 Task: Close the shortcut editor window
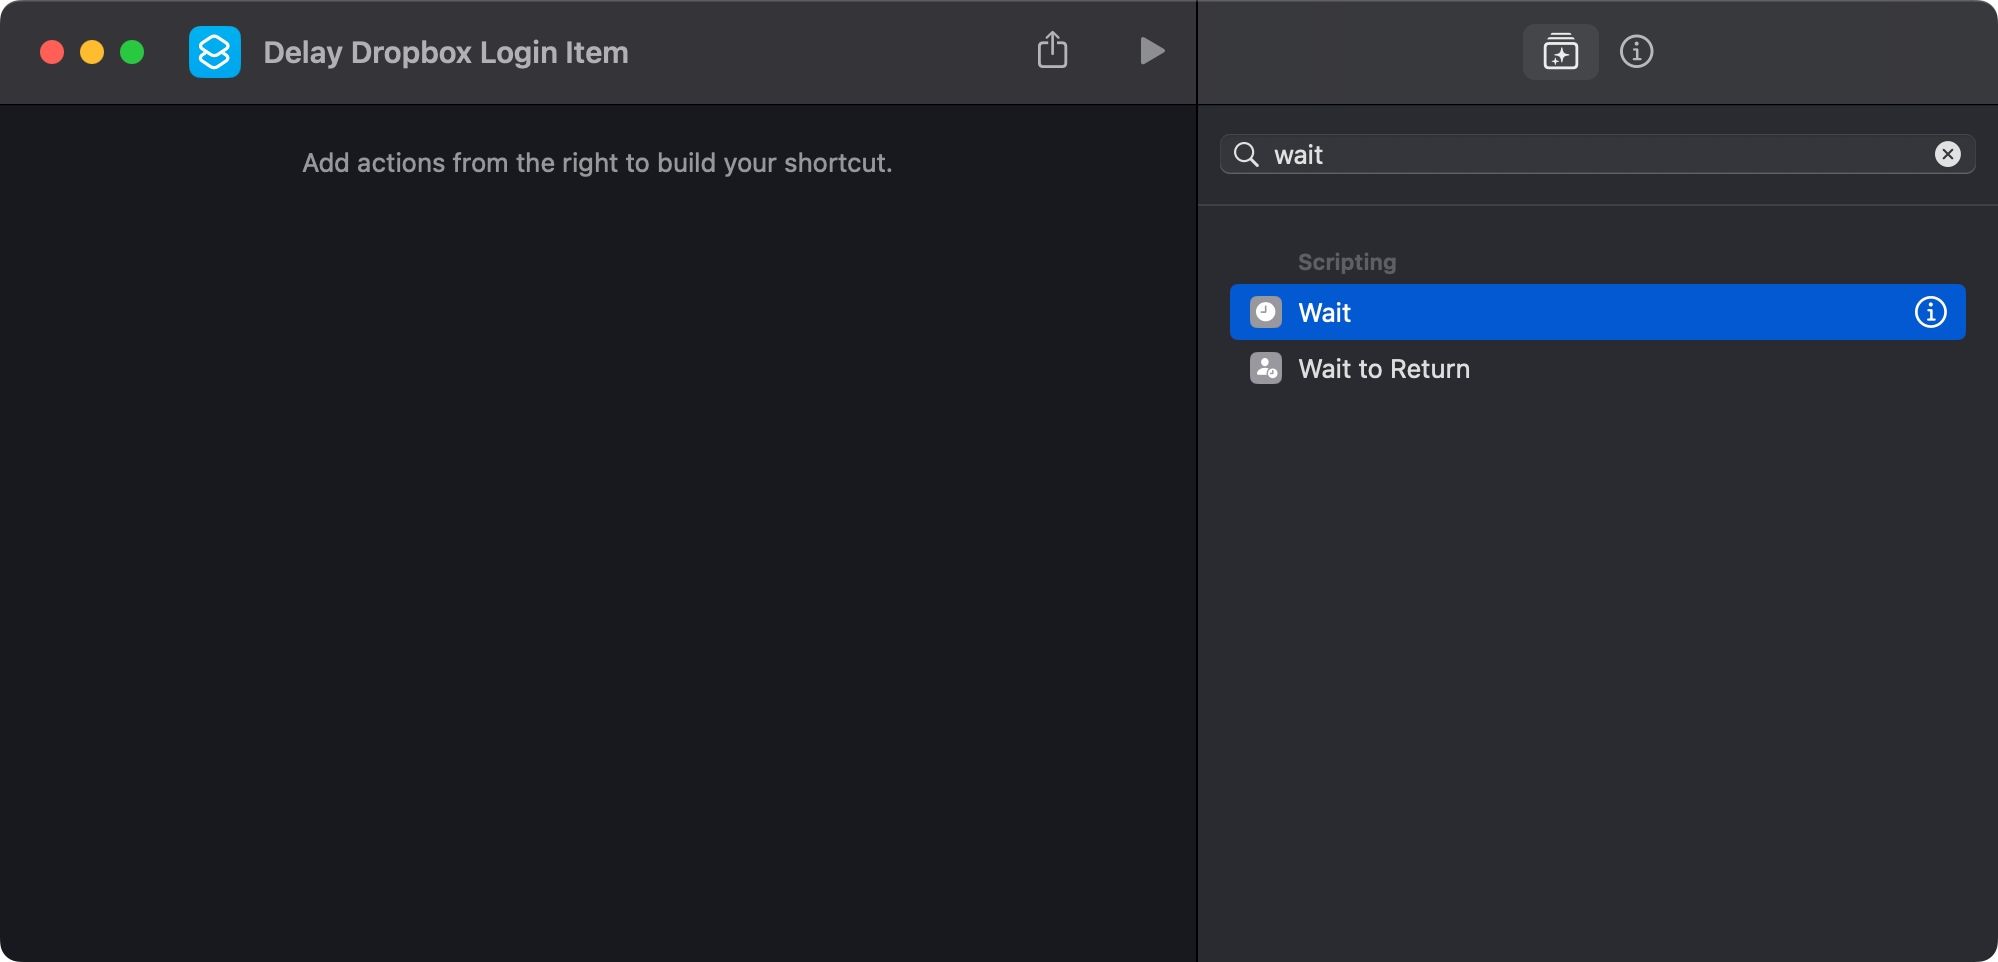52,52
